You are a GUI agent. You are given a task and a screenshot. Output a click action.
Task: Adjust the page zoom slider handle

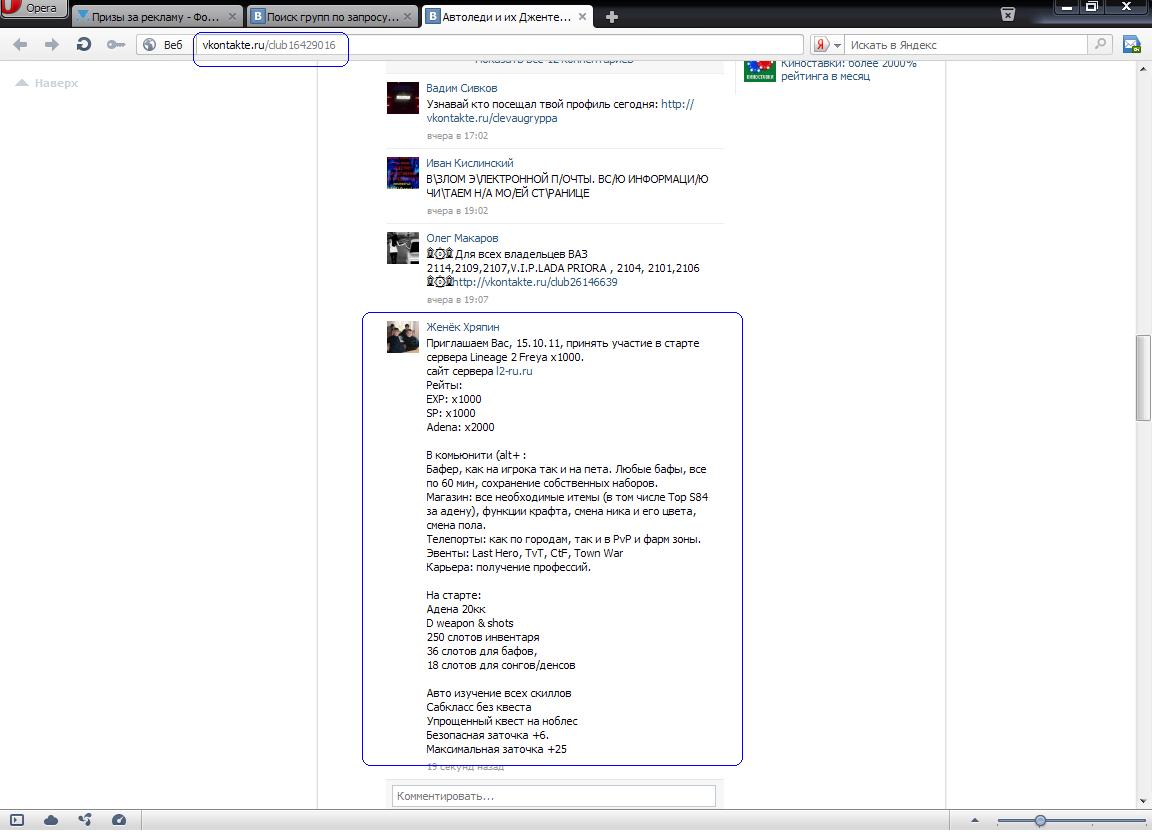1040,820
